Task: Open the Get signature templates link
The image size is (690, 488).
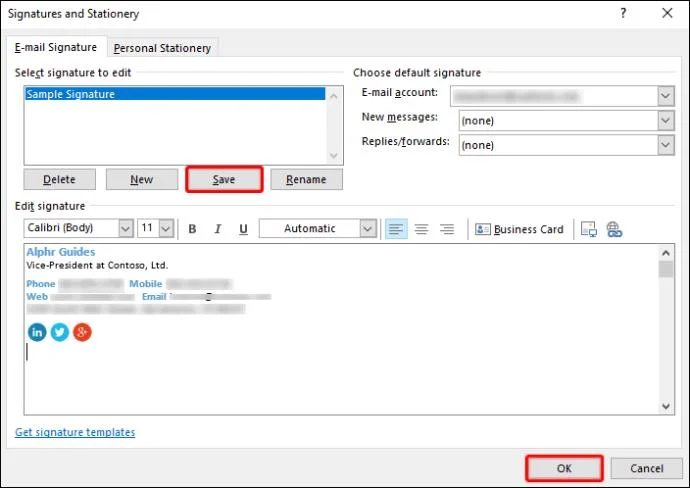Action: click(x=75, y=432)
